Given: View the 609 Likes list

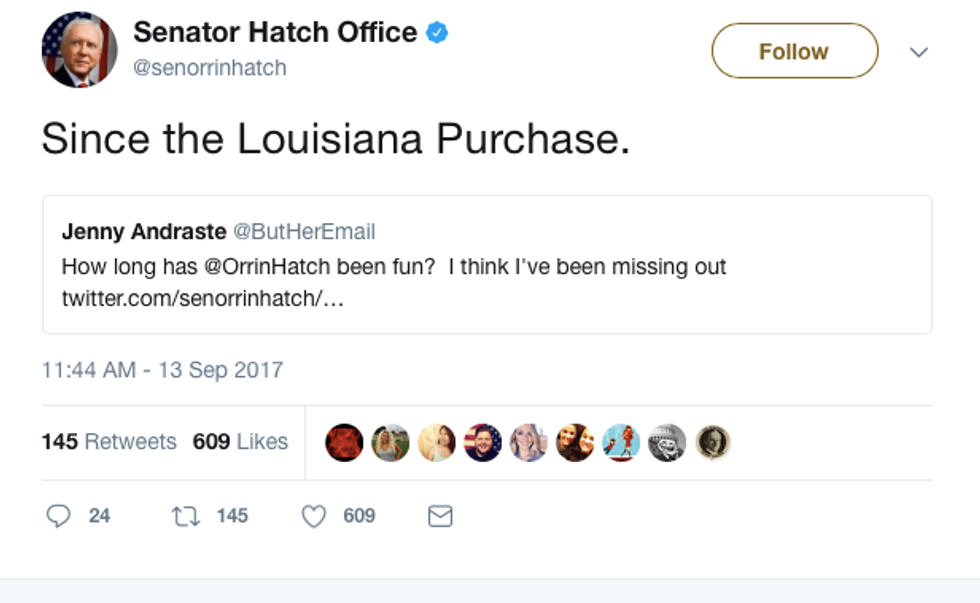Looking at the screenshot, I should pos(240,441).
